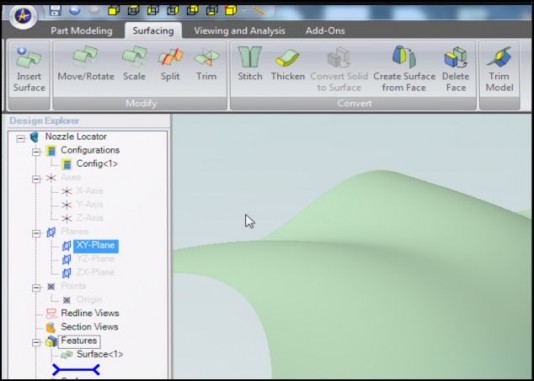Collapse the Features node
The width and height of the screenshot is (534, 381).
tap(36, 343)
